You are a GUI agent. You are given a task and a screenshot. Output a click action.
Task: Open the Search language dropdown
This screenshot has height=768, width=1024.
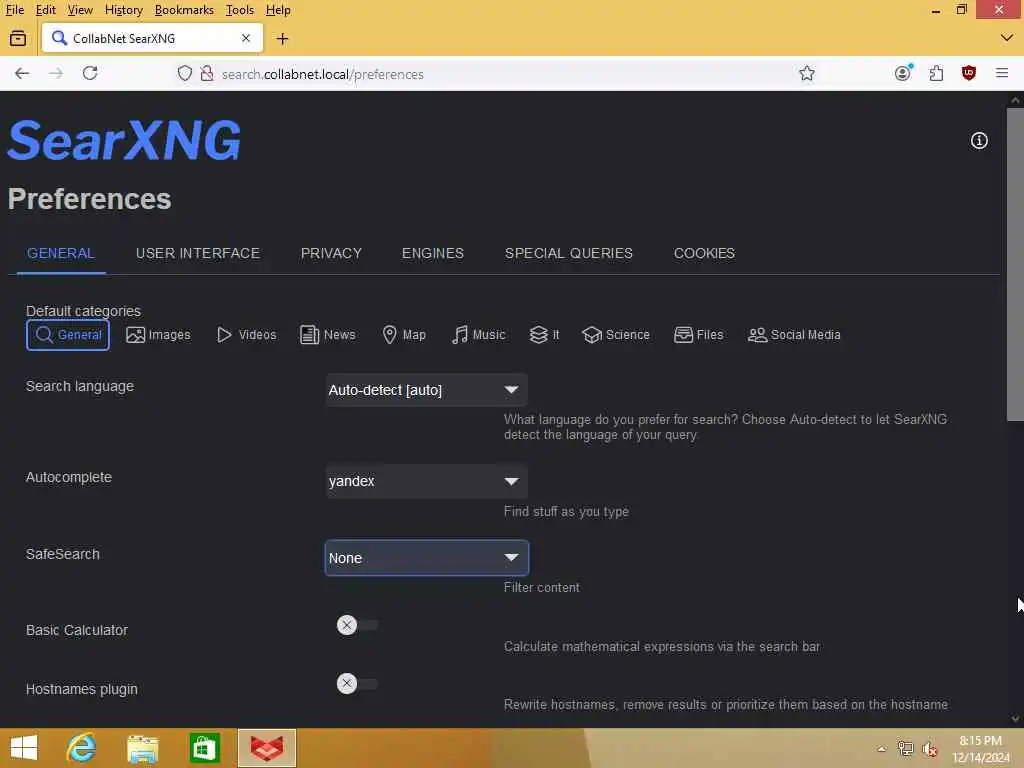[426, 390]
